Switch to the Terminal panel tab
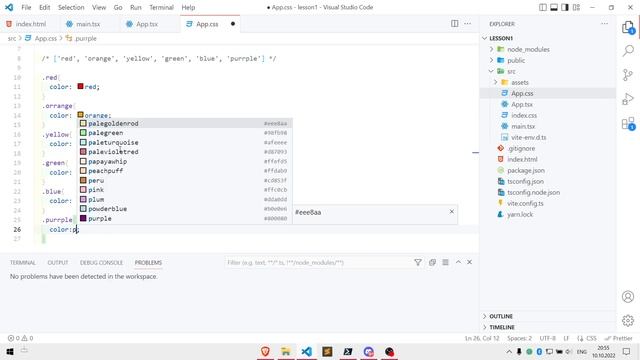This screenshot has width=640, height=360. 23,262
